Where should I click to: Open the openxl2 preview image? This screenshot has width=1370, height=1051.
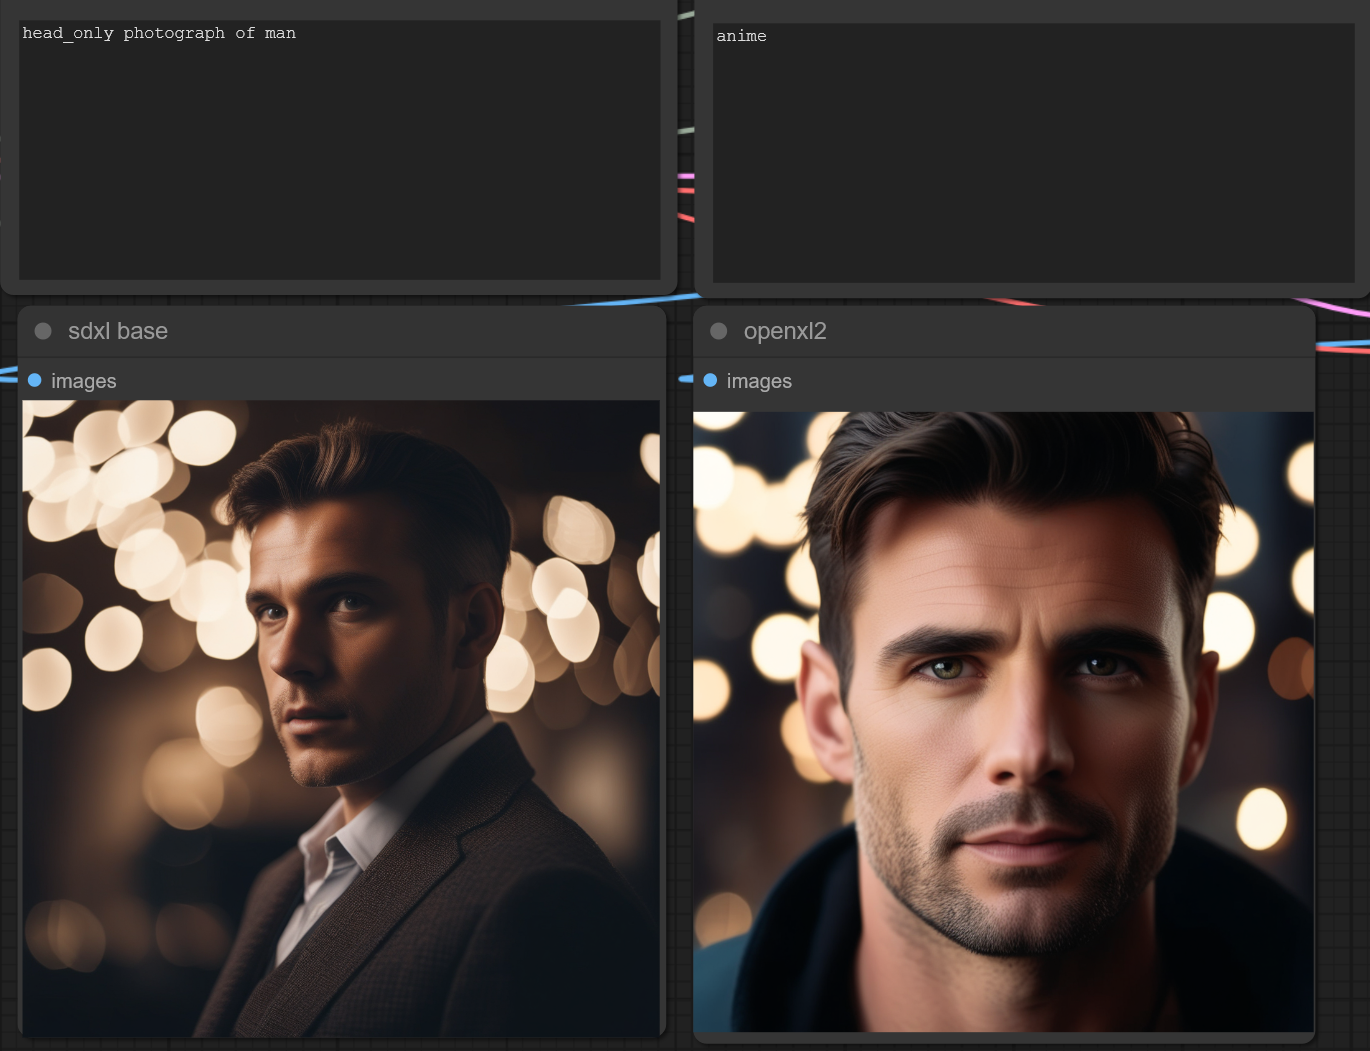pos(1003,721)
